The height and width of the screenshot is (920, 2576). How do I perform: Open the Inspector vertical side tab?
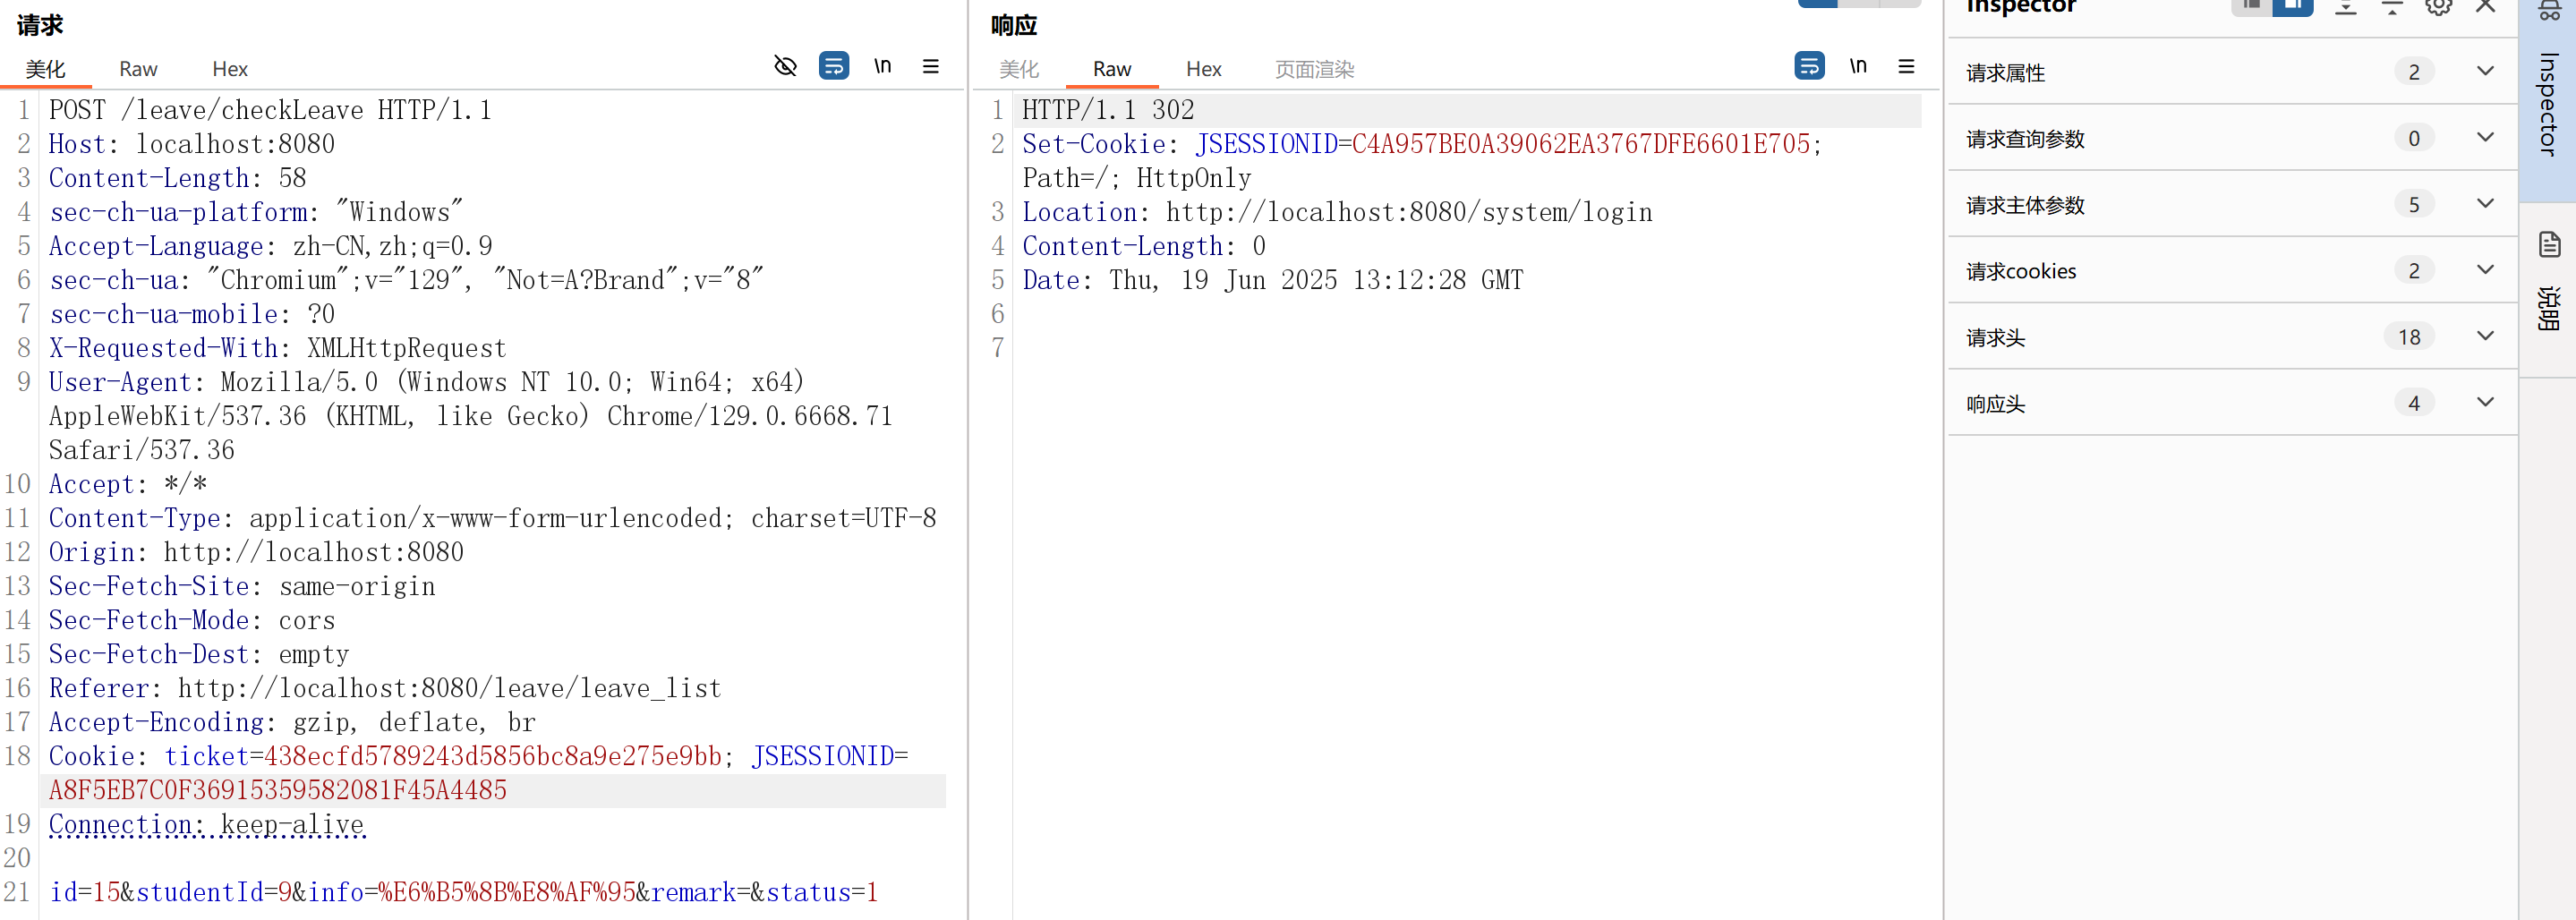(x=2547, y=105)
